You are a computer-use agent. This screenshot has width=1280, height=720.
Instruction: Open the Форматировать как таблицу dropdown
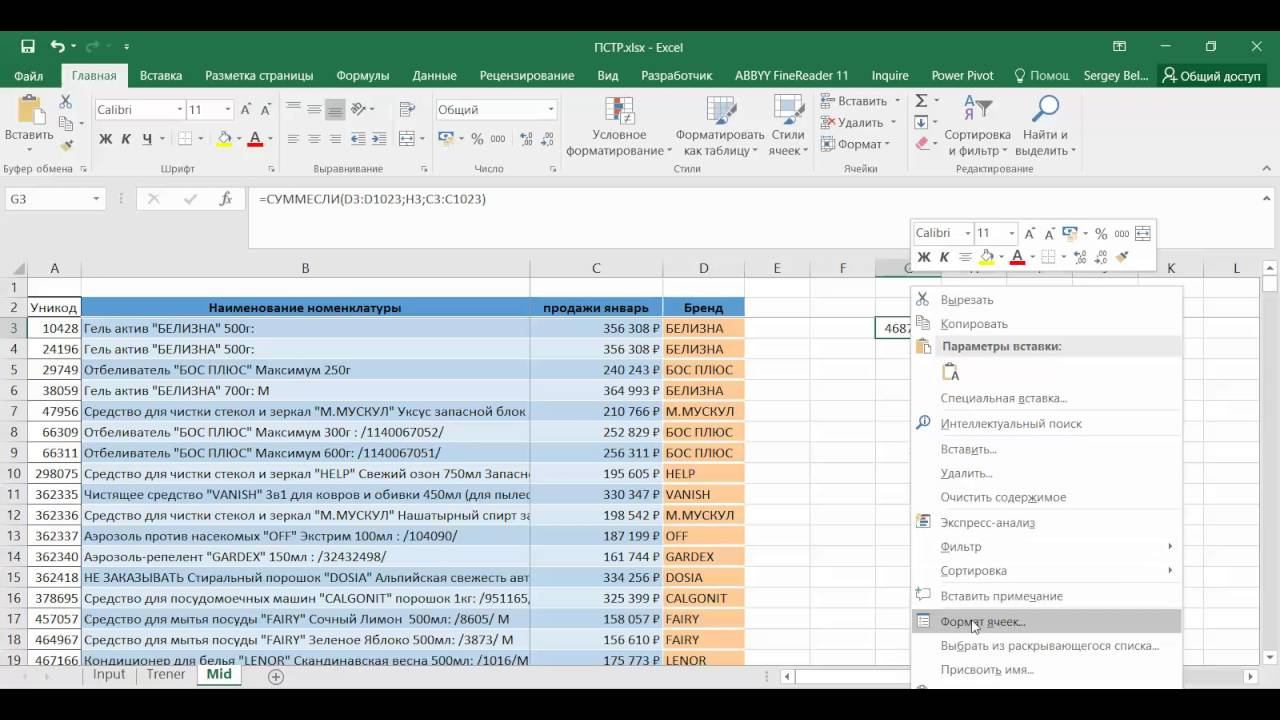pyautogui.click(x=720, y=127)
